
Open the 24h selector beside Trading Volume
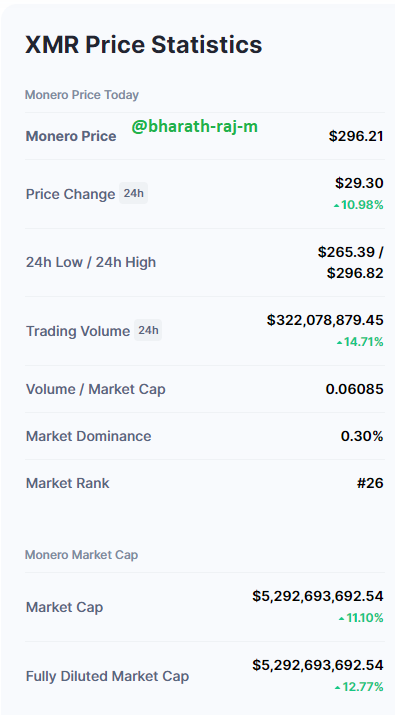pos(148,330)
